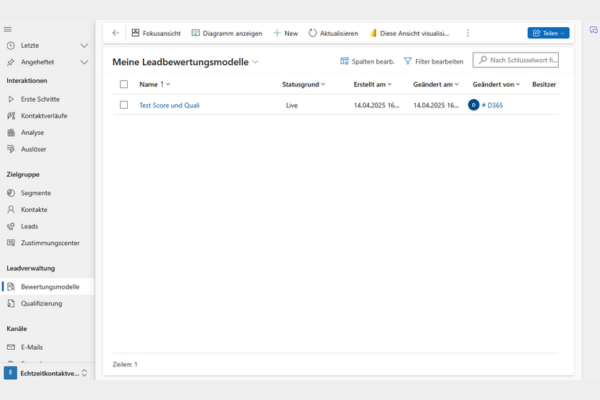Image resolution: width=600 pixels, height=400 pixels.
Task: Open the Echtzeitkontaktverläufe area switcher
Action: [46, 373]
